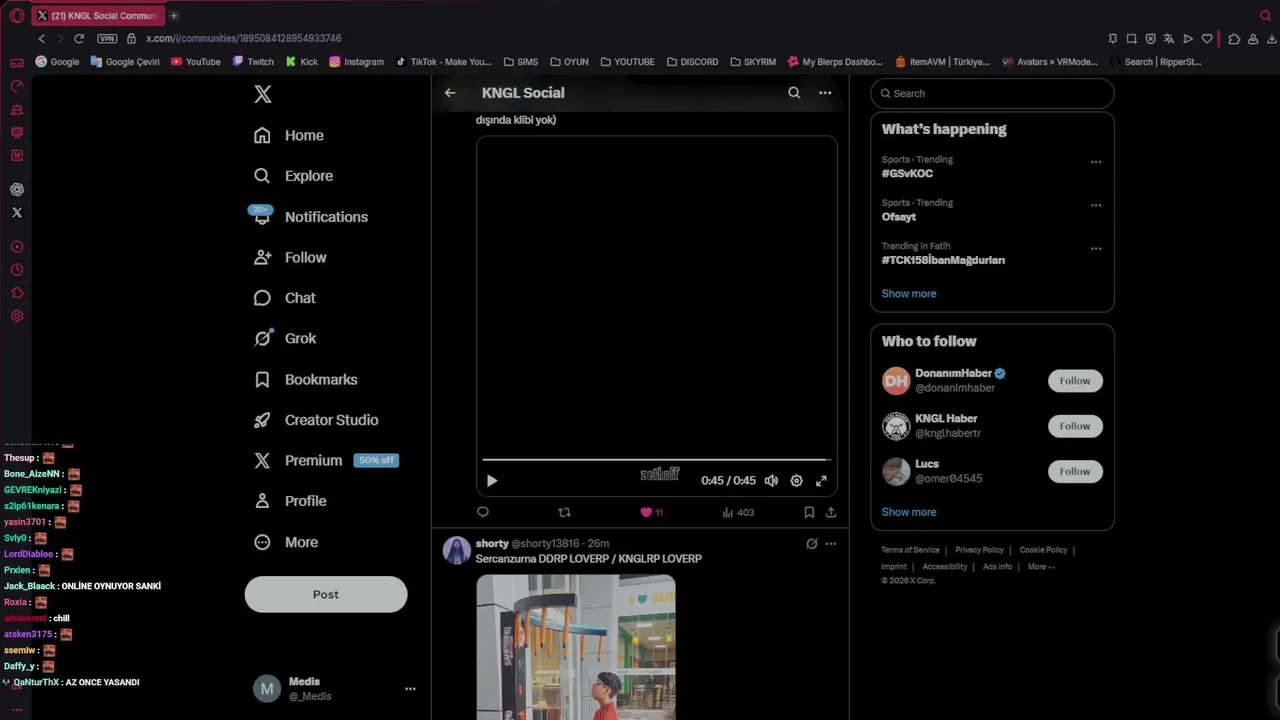Click the Bookmarks ribbon icon in the X sidebar

262,379
